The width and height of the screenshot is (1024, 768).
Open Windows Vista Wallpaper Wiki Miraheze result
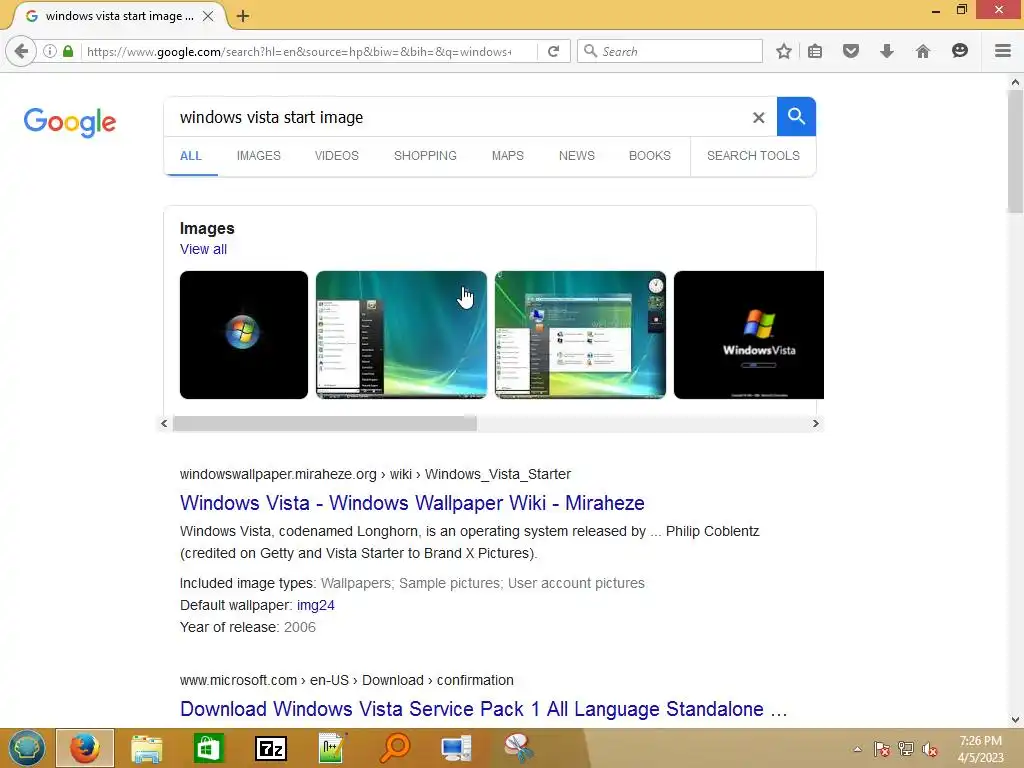(412, 503)
